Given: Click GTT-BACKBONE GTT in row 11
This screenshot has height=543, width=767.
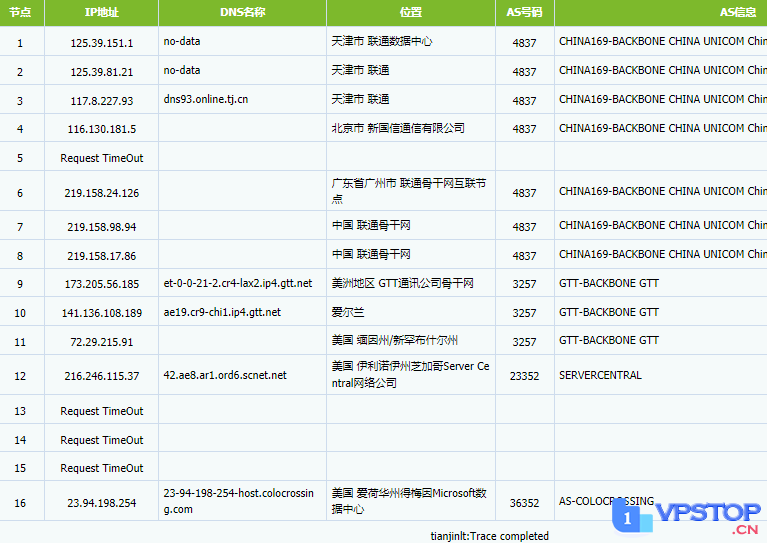Looking at the screenshot, I should [x=609, y=340].
